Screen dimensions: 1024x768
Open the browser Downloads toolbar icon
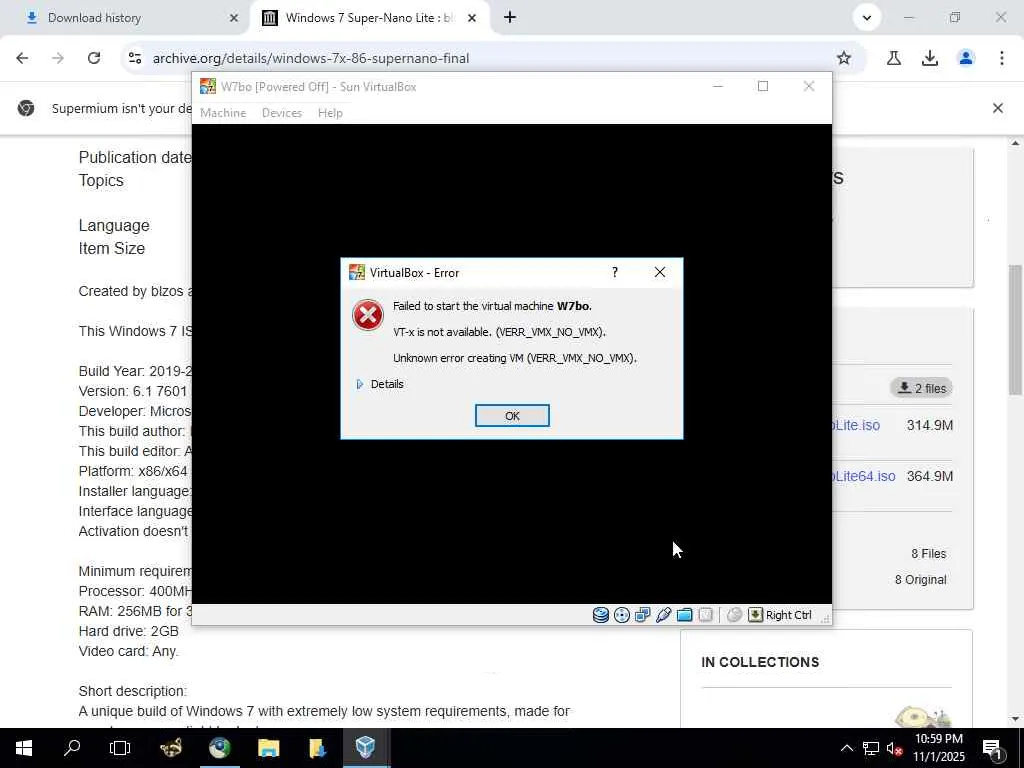[929, 58]
